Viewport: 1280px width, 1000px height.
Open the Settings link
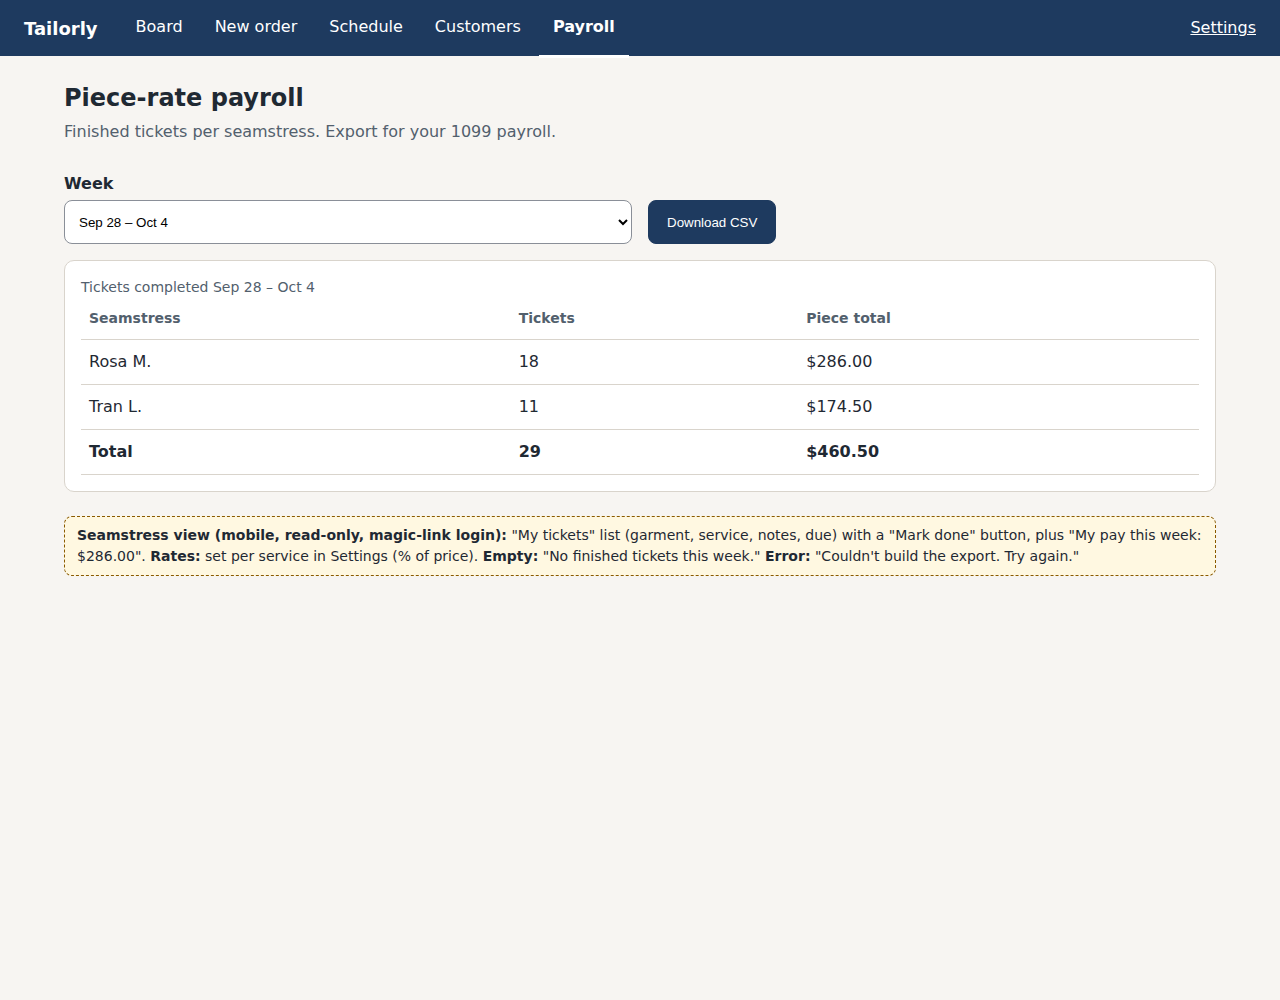click(x=1223, y=28)
